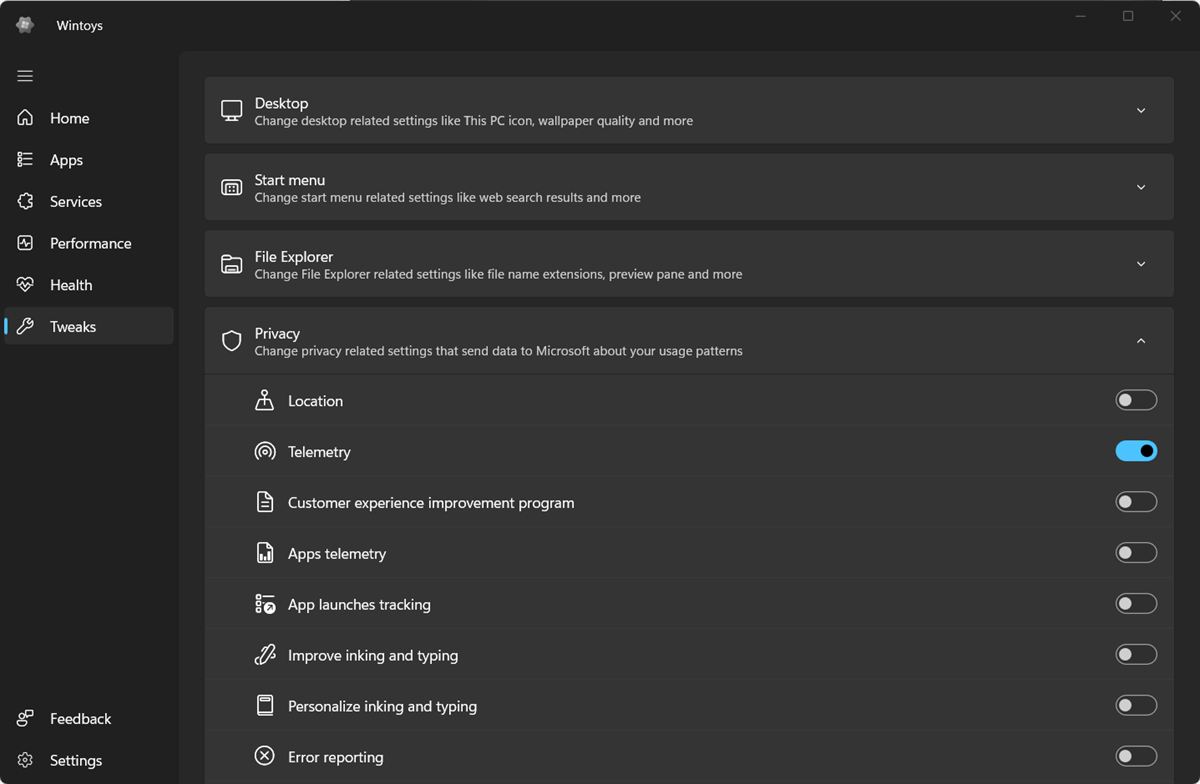The width and height of the screenshot is (1200, 784).
Task: Click the Desktop section description text
Action: tap(473, 121)
